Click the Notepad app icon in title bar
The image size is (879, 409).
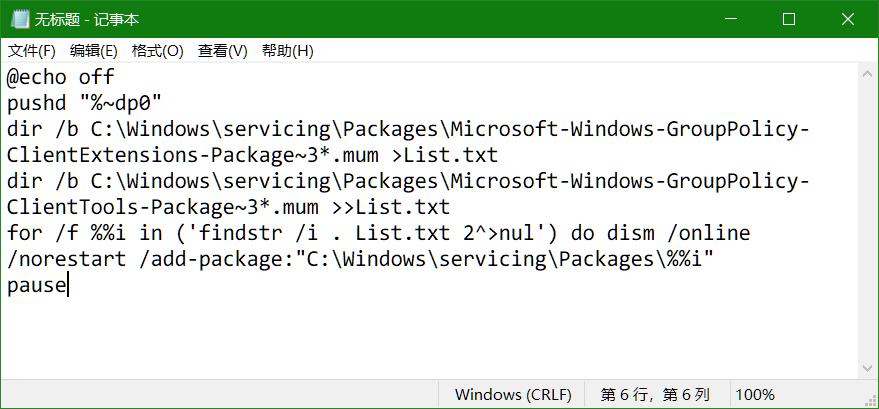[18, 20]
